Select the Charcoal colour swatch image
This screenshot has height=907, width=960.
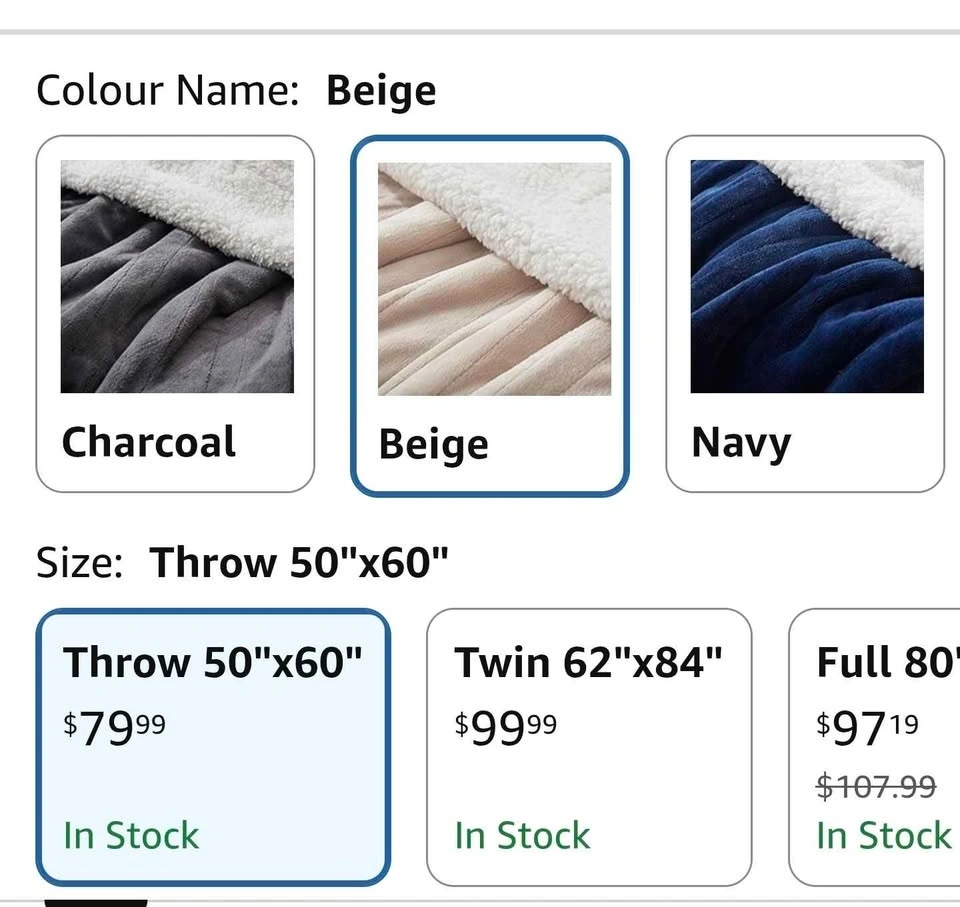pyautogui.click(x=177, y=276)
